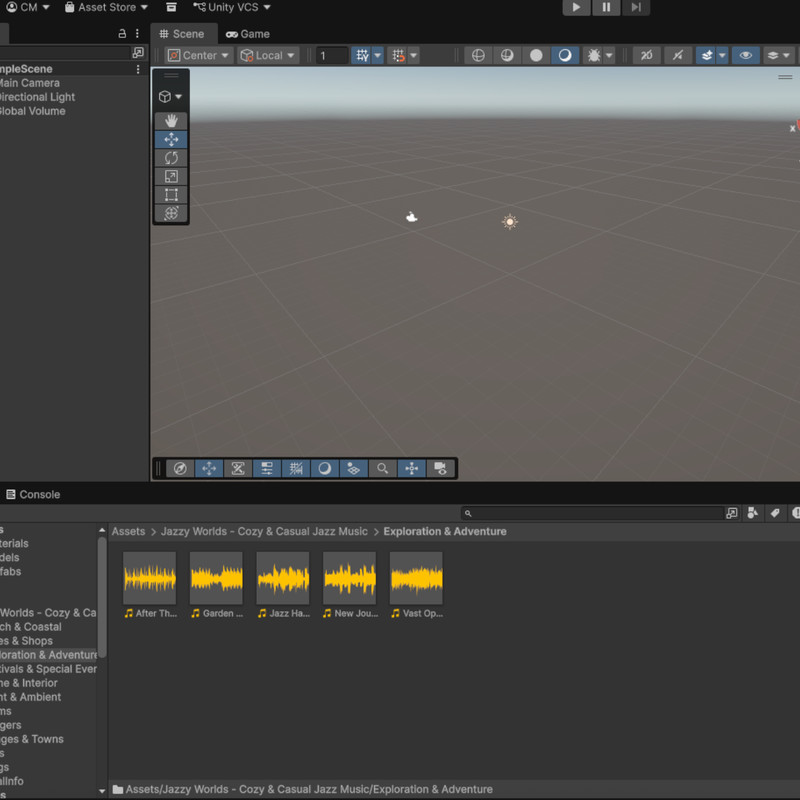Open the Unity VCS menu

232,7
